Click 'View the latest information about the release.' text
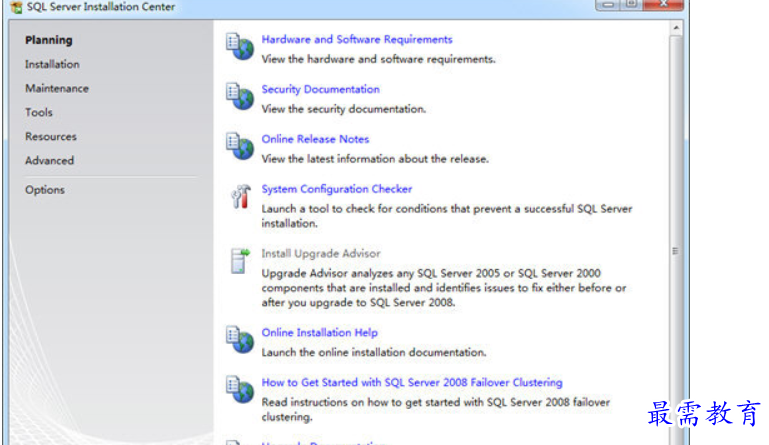 [x=375, y=159]
